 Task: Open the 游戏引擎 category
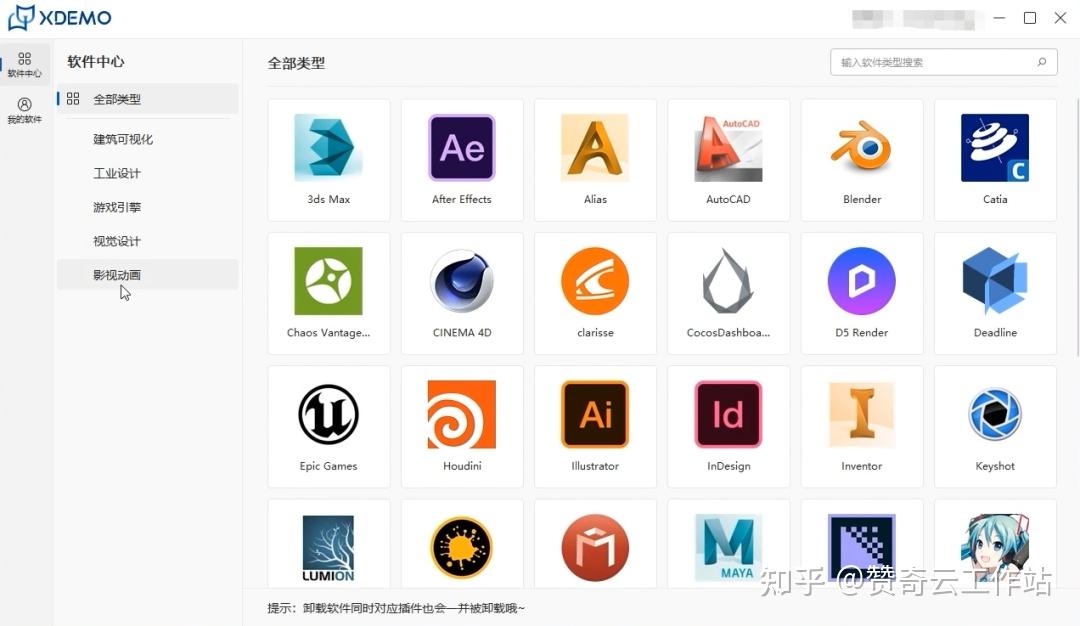pyautogui.click(x=117, y=207)
